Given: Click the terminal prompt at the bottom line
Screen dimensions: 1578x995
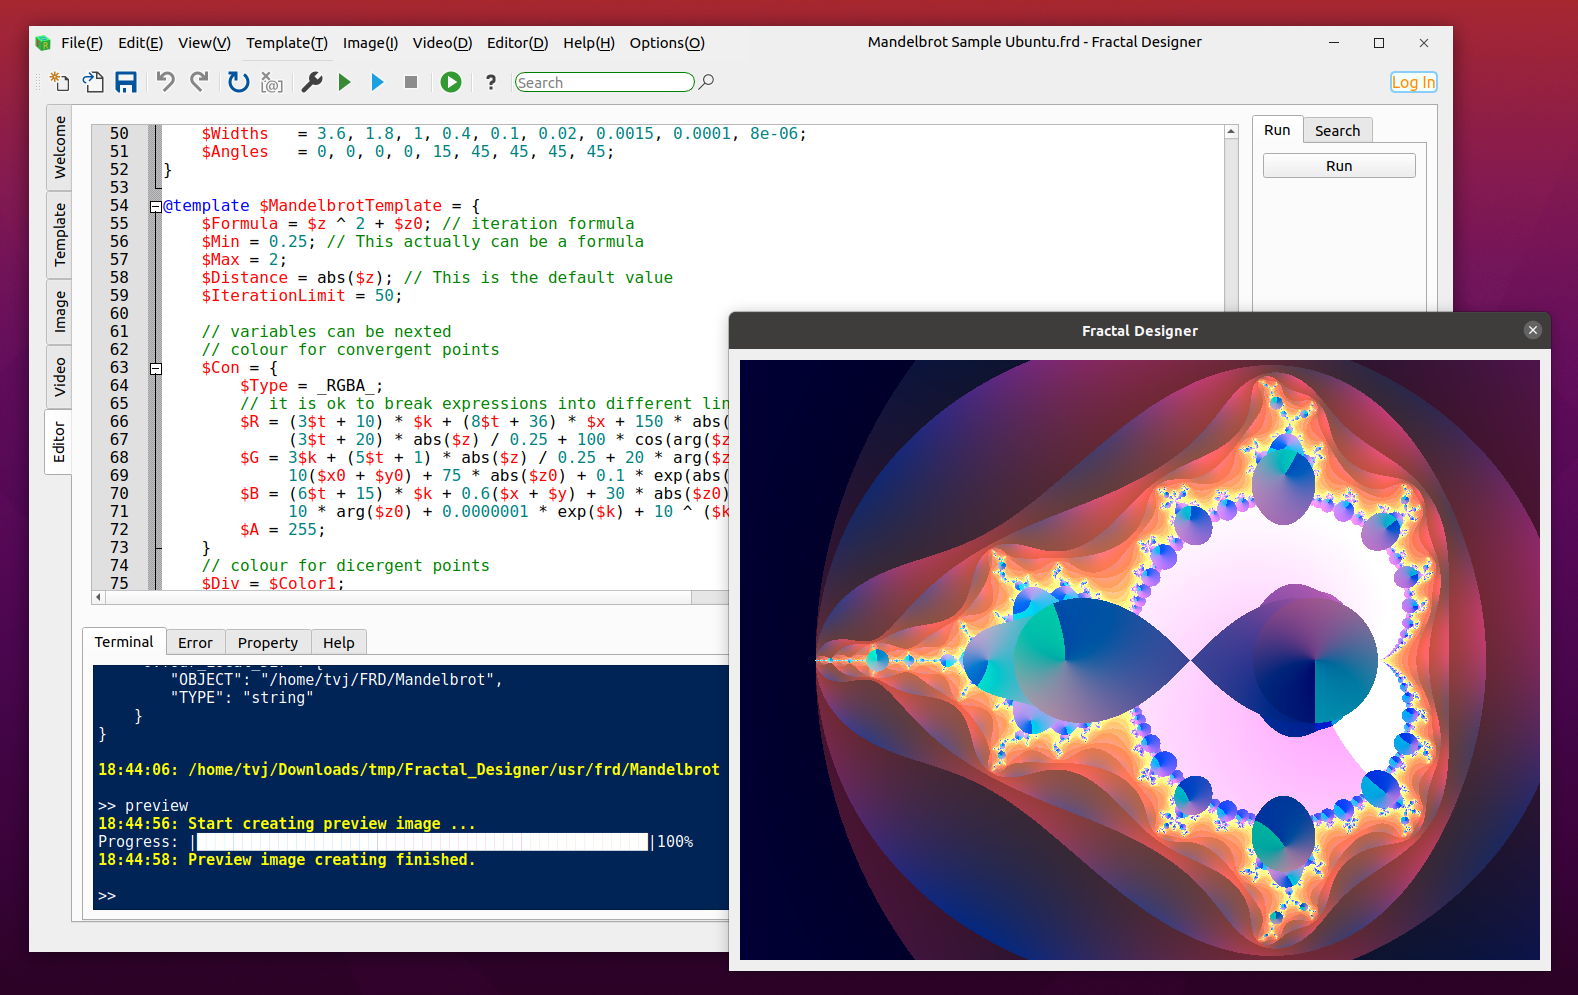Looking at the screenshot, I should [x=107, y=896].
